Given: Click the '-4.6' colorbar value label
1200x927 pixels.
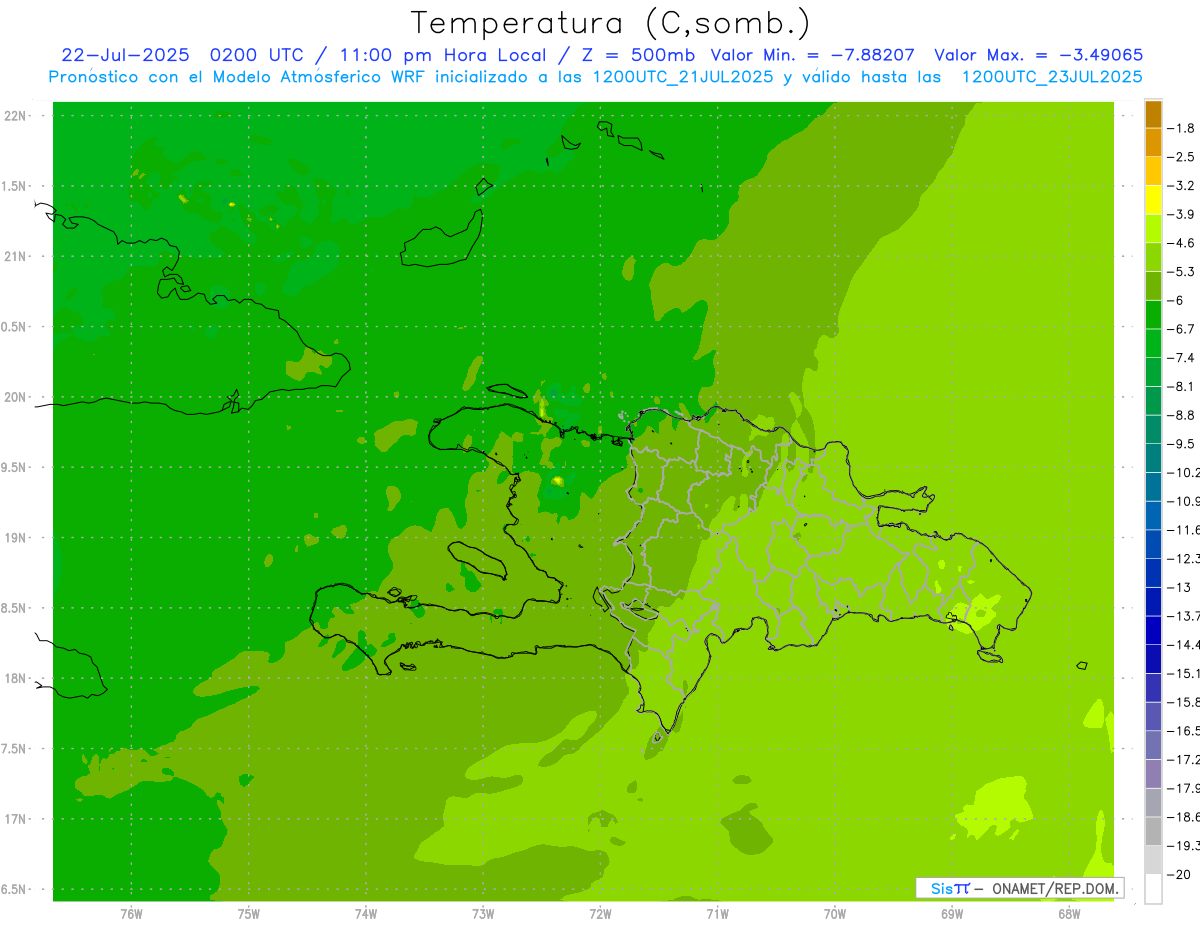Looking at the screenshot, I should tap(1181, 243).
